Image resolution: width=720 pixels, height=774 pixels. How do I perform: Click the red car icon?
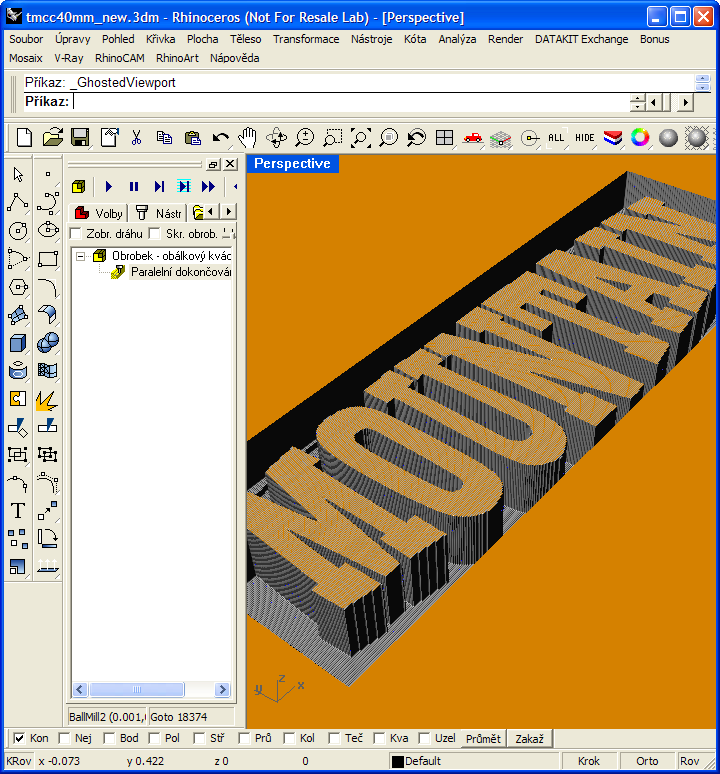click(473, 138)
